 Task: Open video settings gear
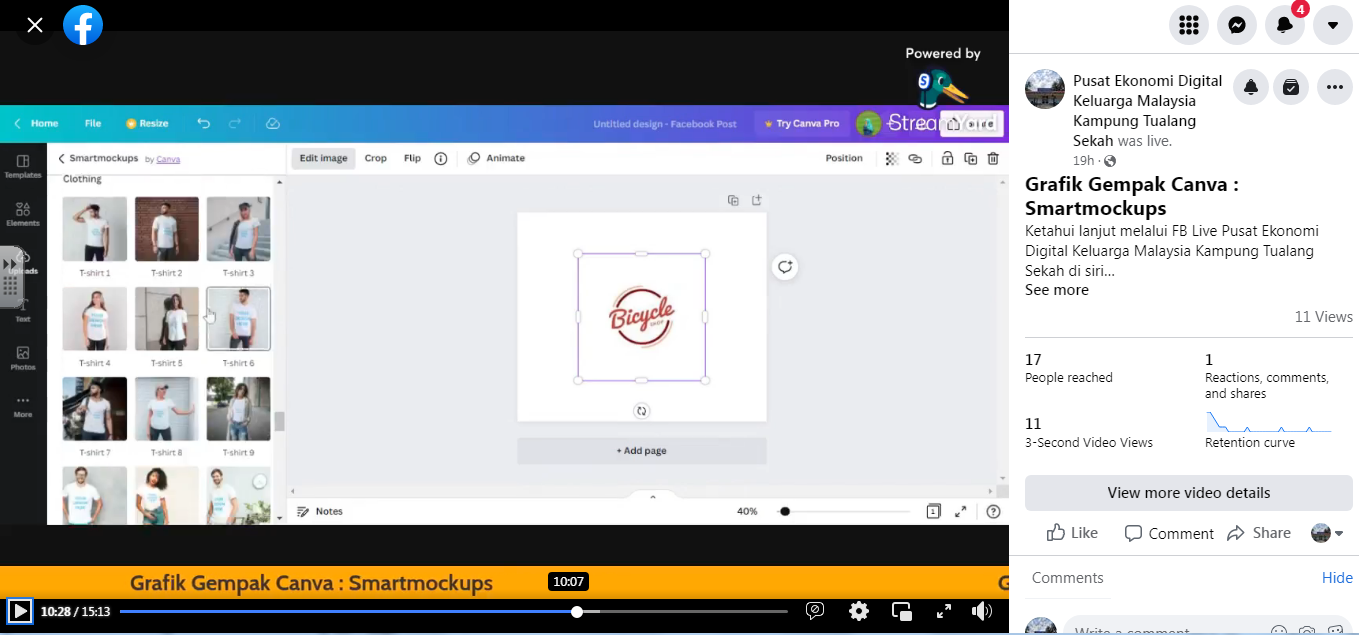[859, 611]
